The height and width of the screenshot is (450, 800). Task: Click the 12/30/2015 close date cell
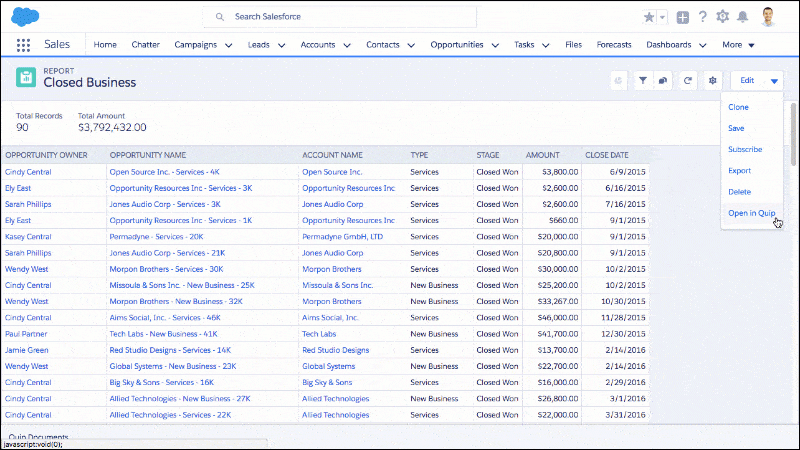(623, 334)
